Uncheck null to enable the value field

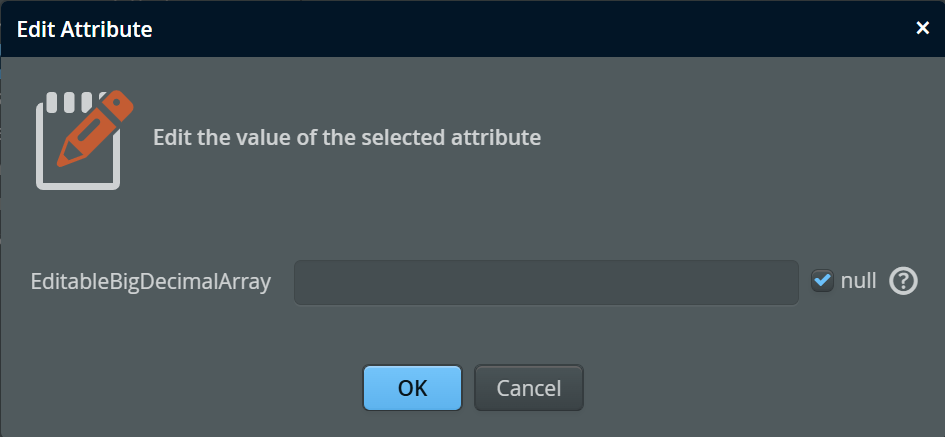click(822, 282)
